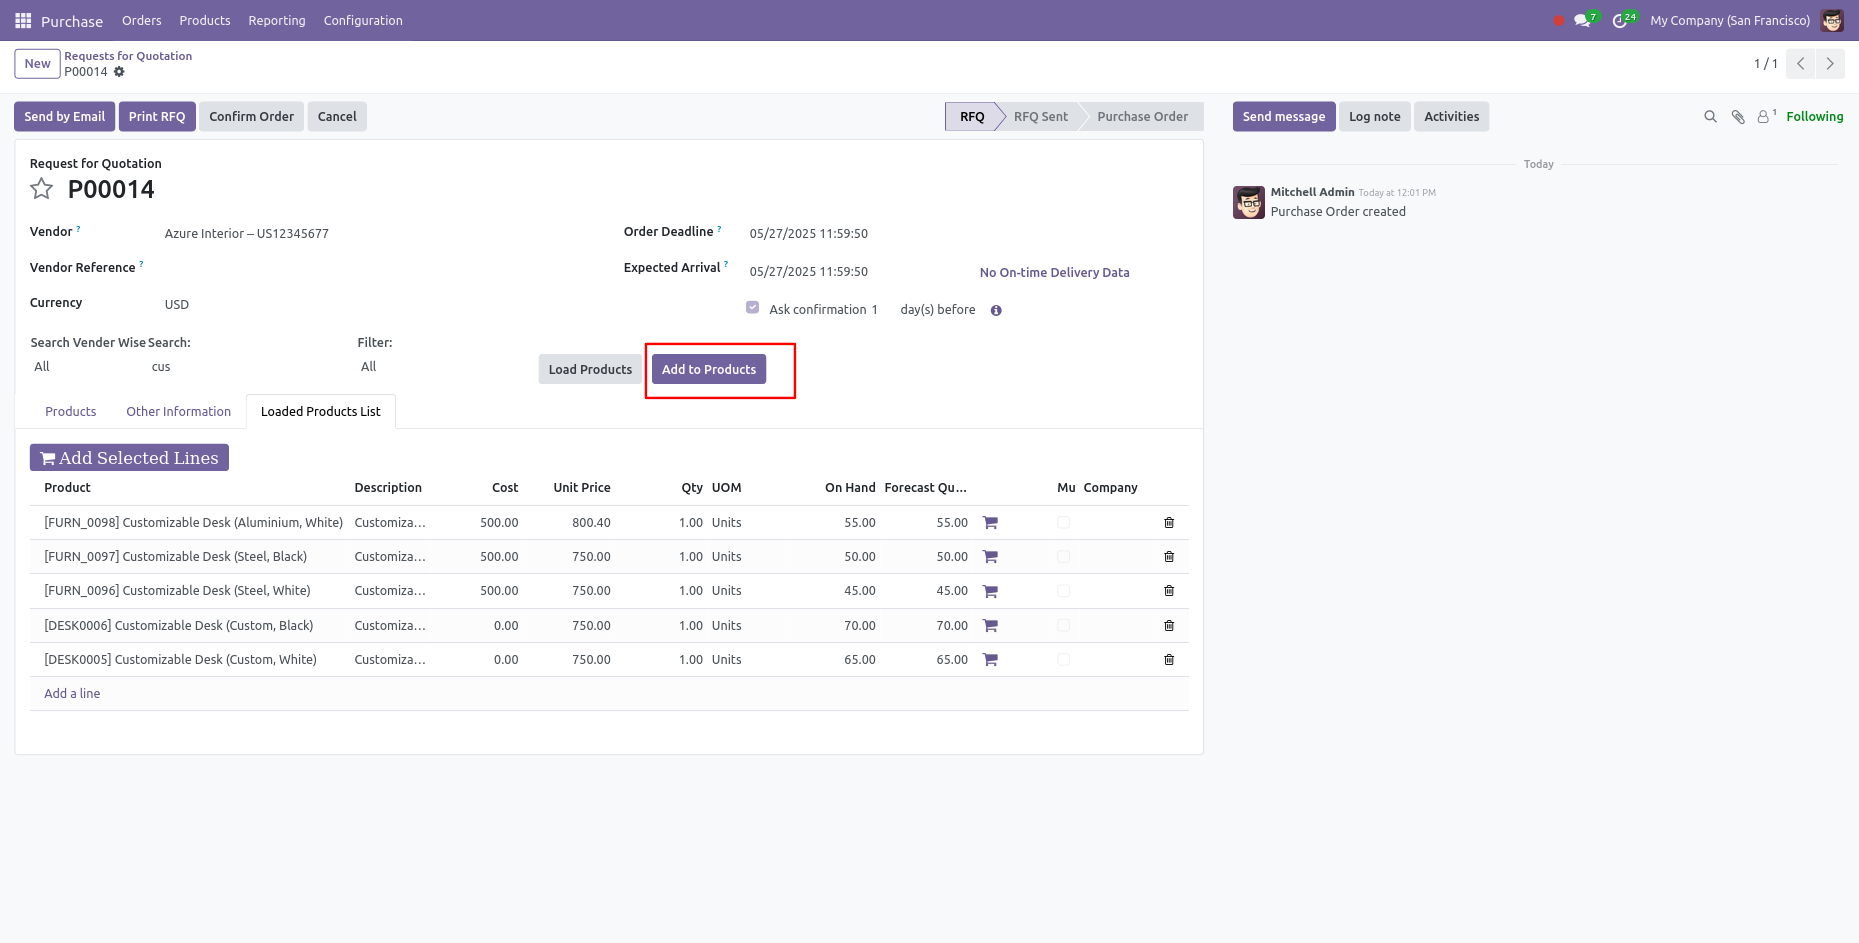Mark P00014 as favorite with star
Image resolution: width=1859 pixels, height=943 pixels.
click(41, 189)
